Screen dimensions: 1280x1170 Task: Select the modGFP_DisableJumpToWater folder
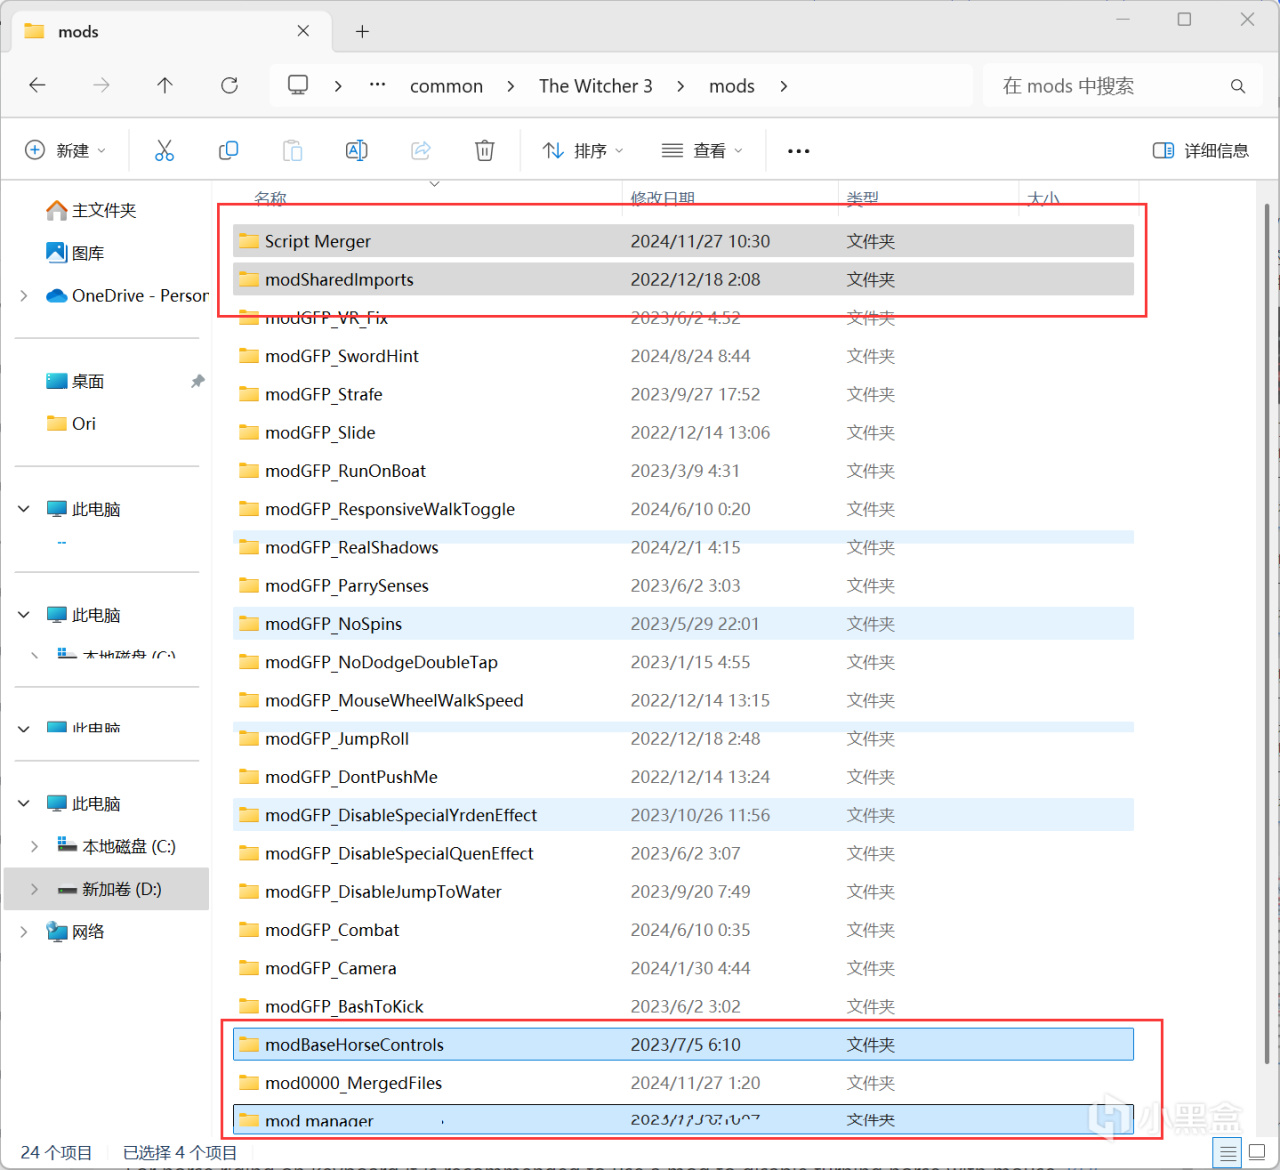point(683,891)
